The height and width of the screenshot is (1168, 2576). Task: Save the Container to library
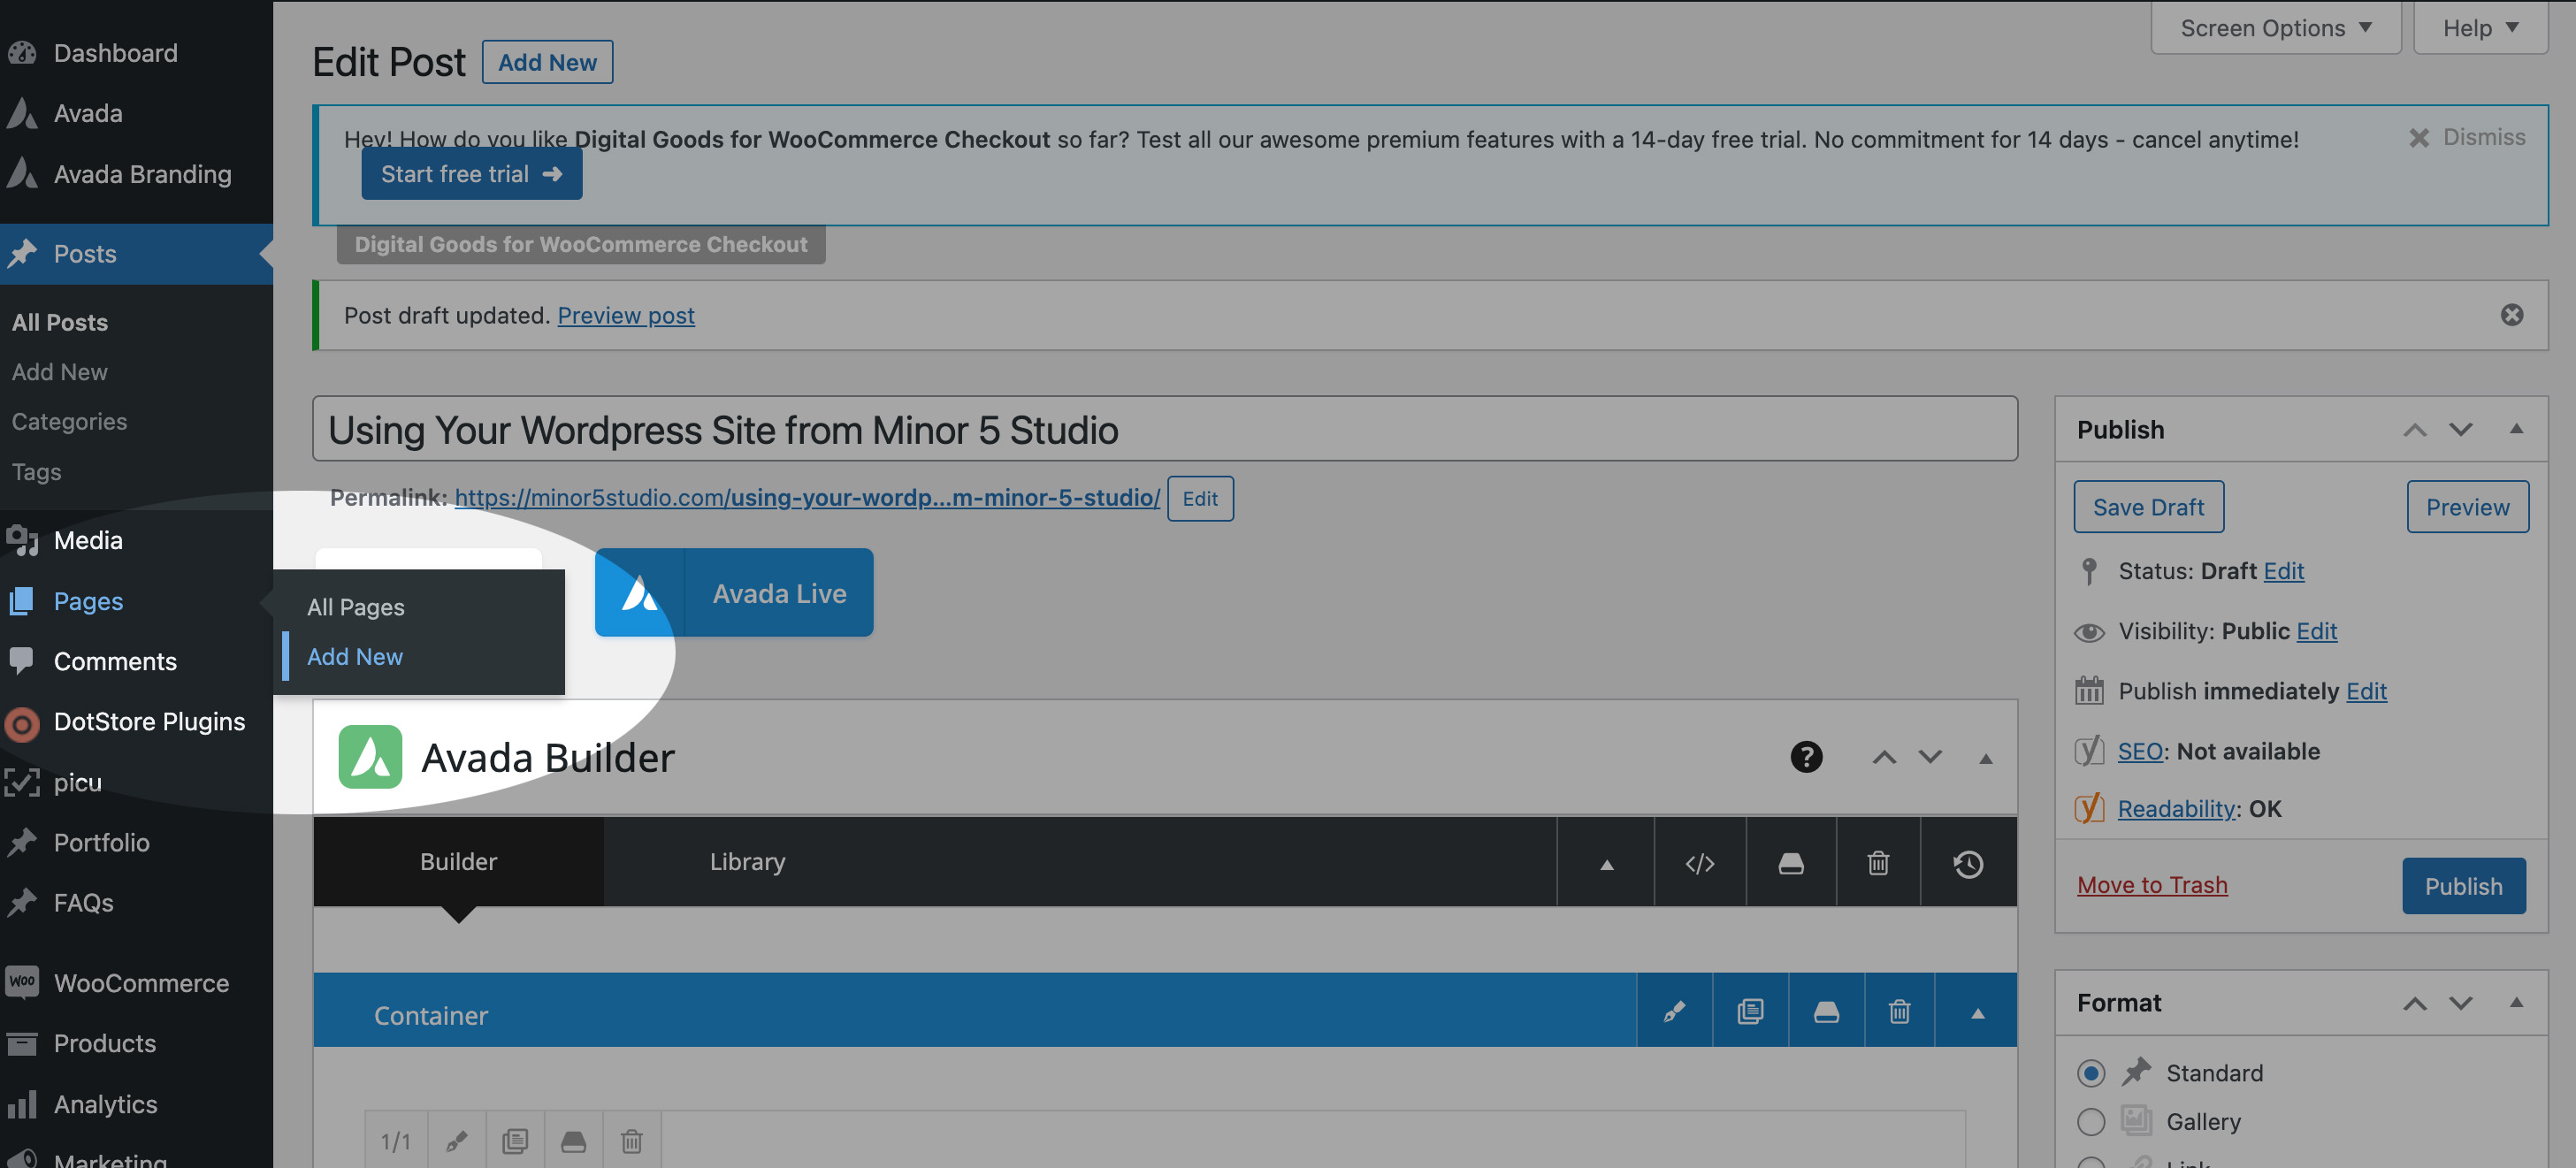(x=1826, y=1011)
